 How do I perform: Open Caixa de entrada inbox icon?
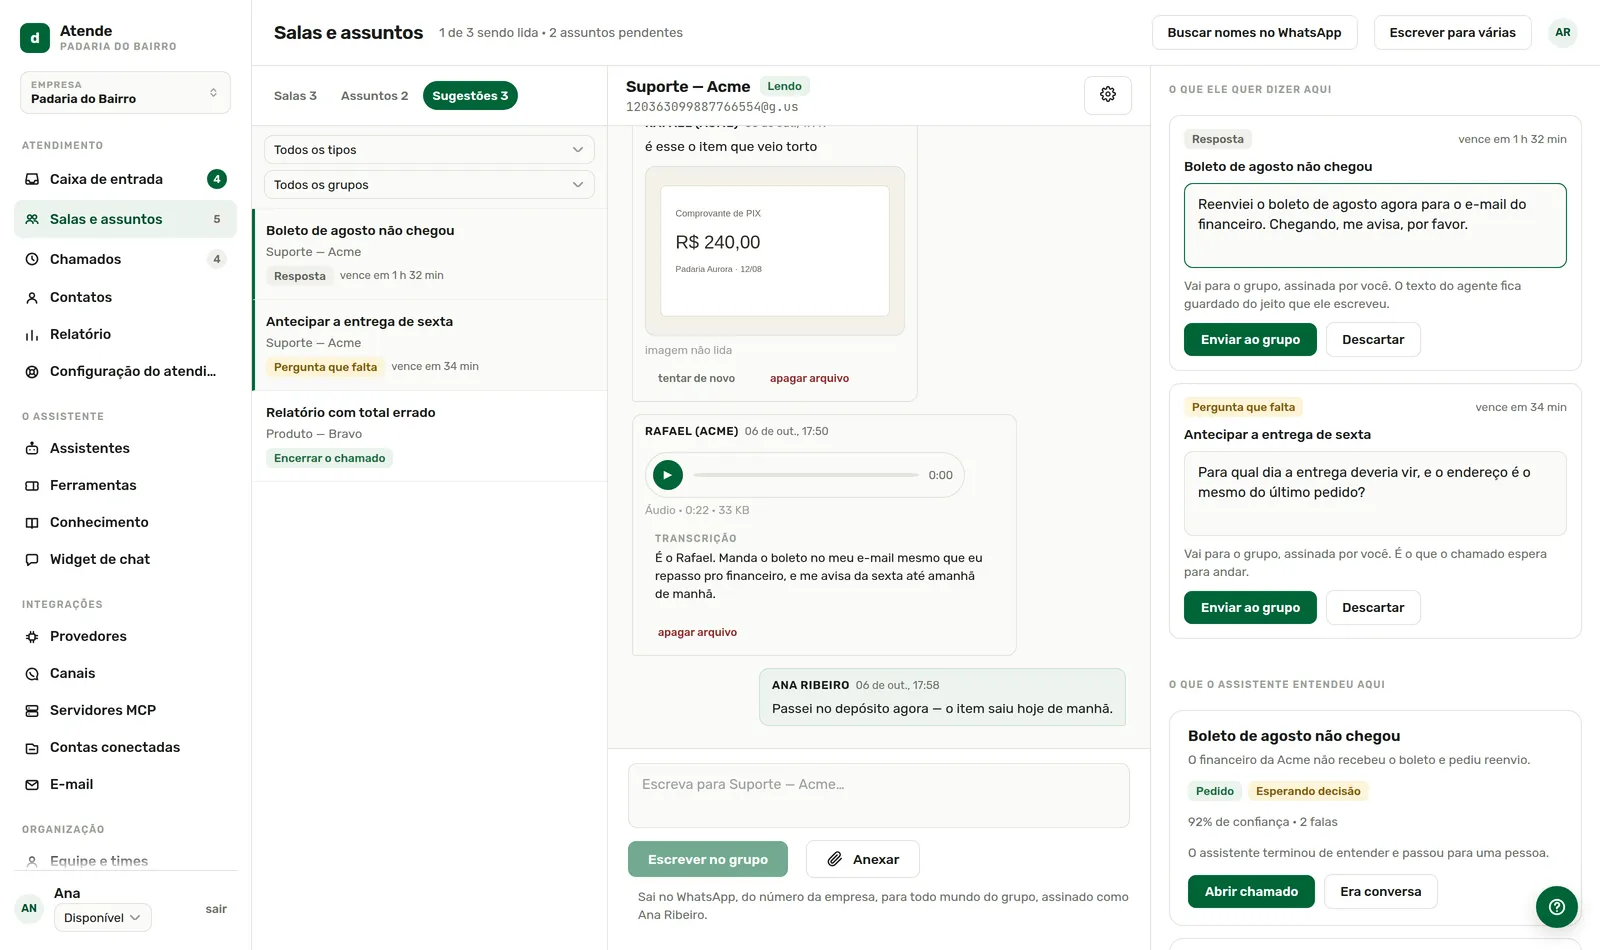(x=32, y=179)
